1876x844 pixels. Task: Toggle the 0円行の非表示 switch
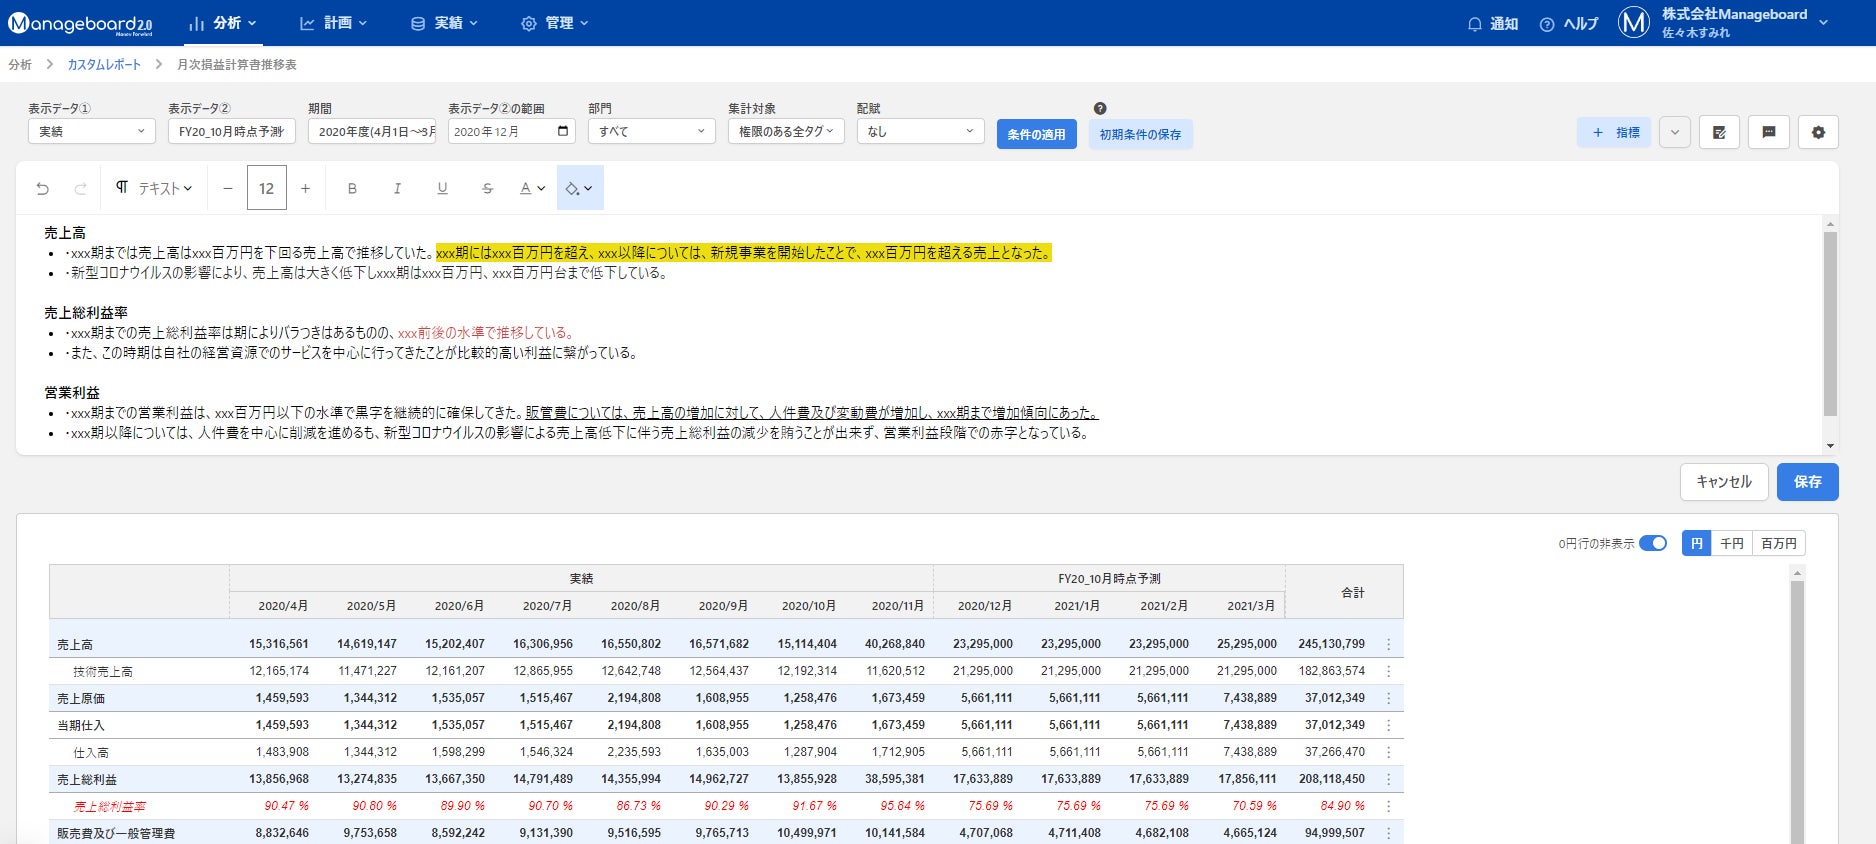click(x=1653, y=543)
